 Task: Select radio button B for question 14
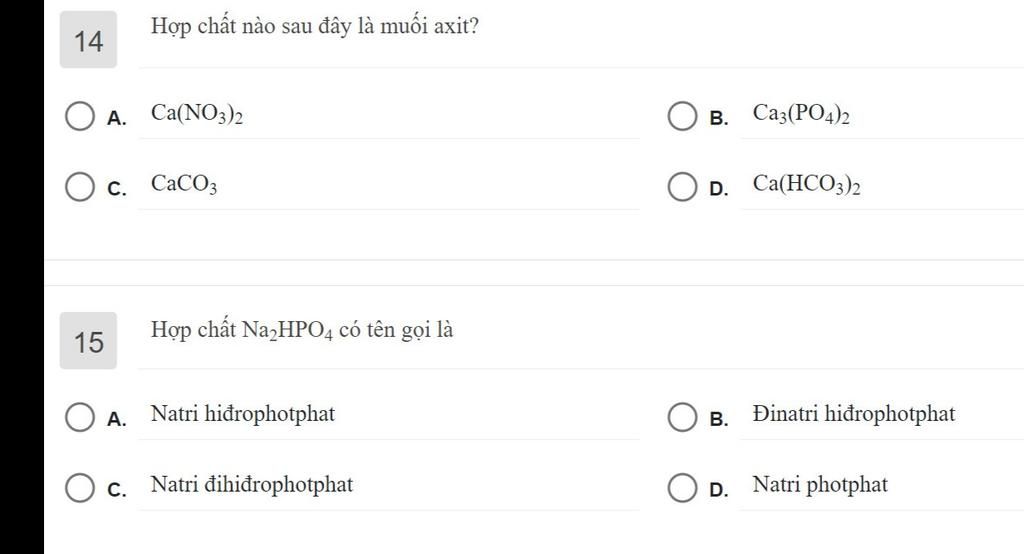pos(682,116)
